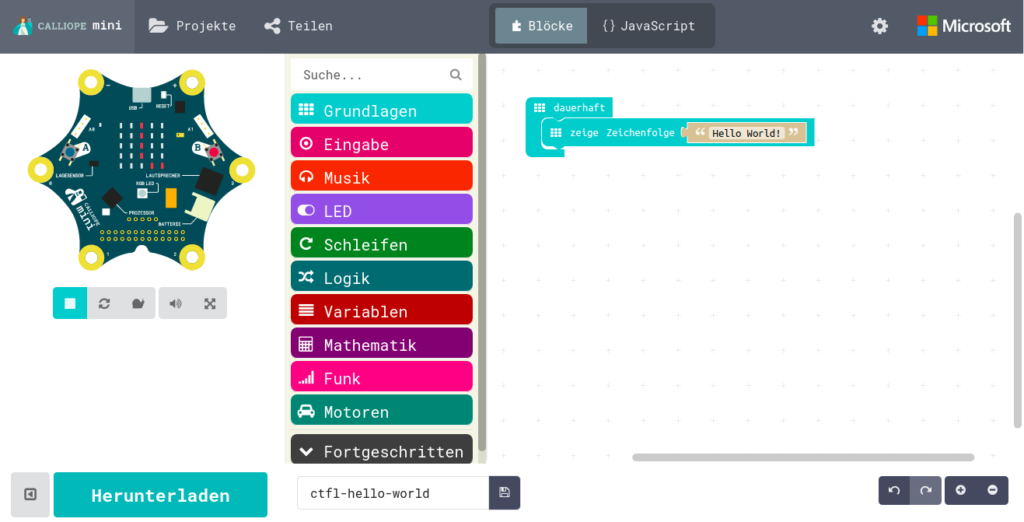Open the settings gear menu
1024x522 pixels.
[879, 26]
